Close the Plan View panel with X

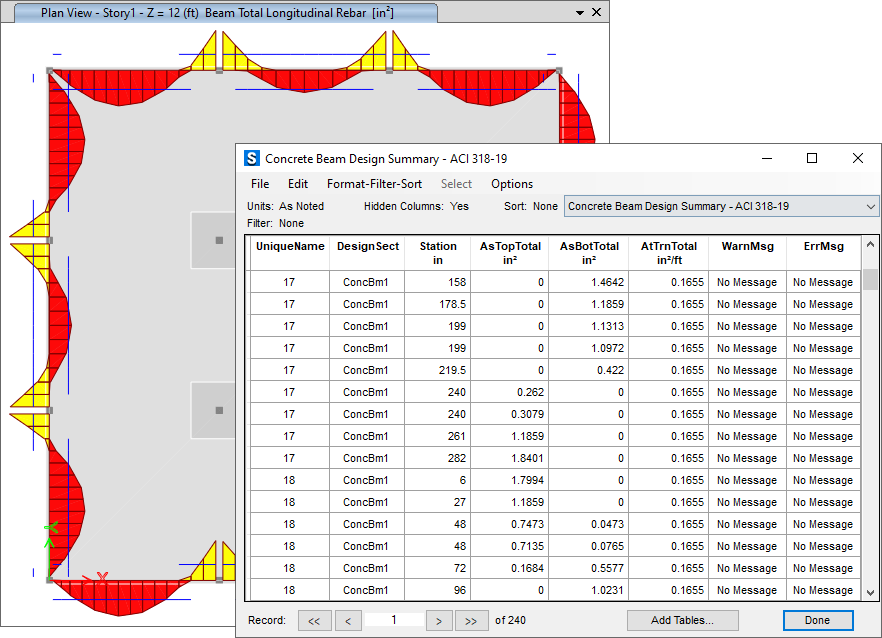pos(597,13)
